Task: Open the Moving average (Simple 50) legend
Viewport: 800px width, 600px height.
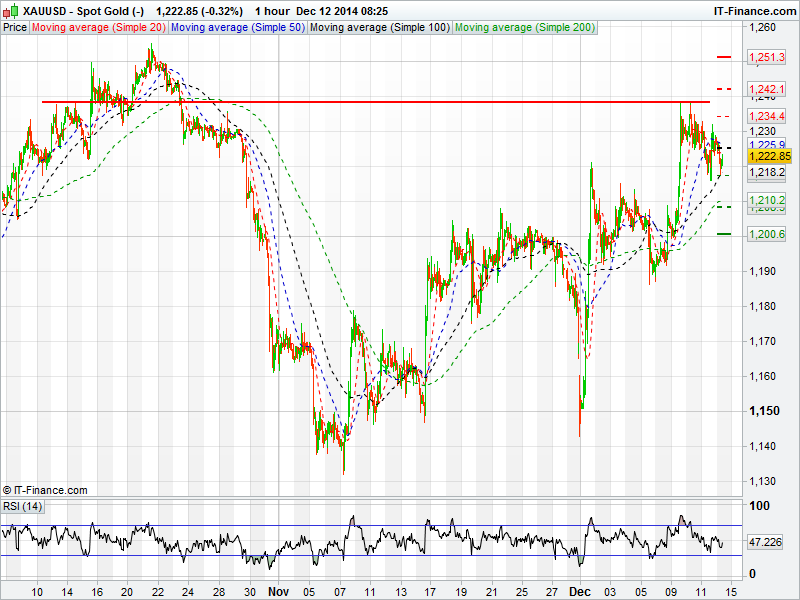Action: click(x=237, y=27)
